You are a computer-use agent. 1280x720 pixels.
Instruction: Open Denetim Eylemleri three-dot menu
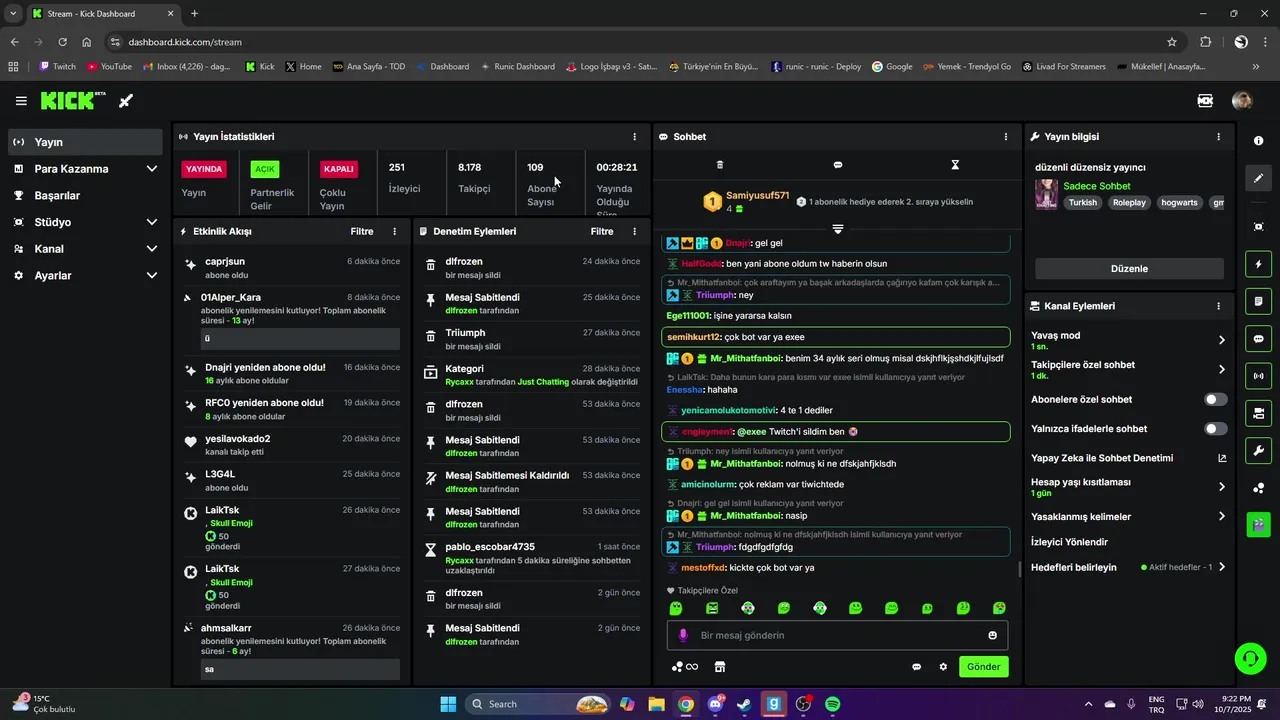tap(634, 231)
